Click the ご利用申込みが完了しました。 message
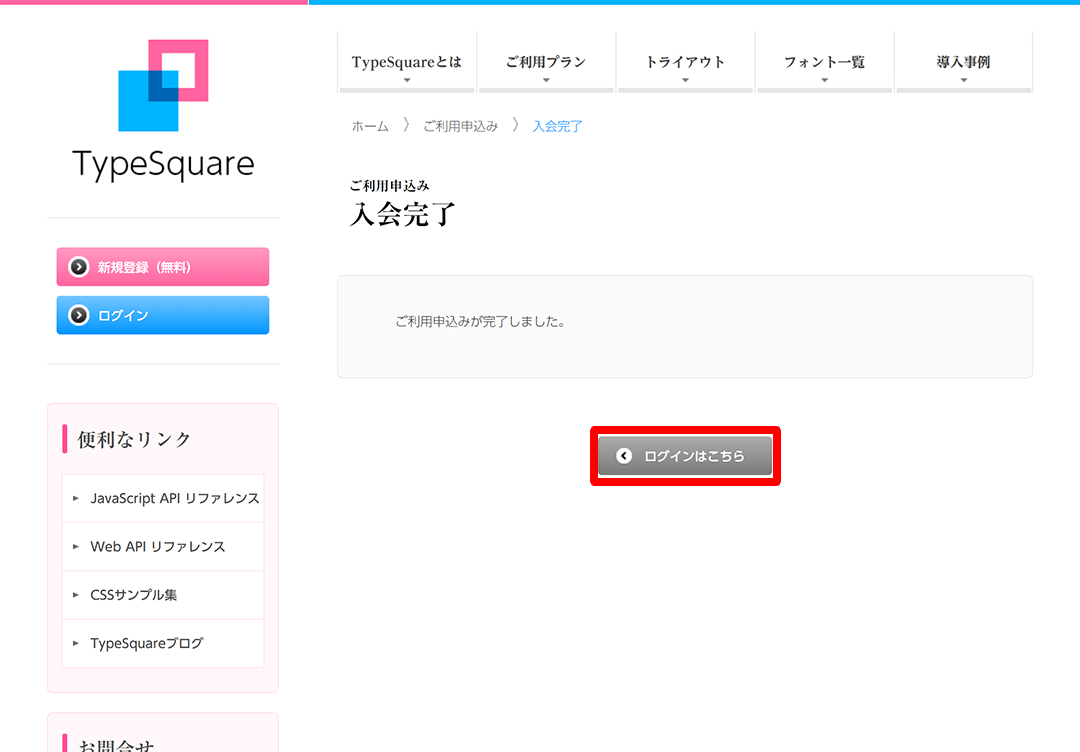The height and width of the screenshot is (752, 1080). (x=480, y=322)
